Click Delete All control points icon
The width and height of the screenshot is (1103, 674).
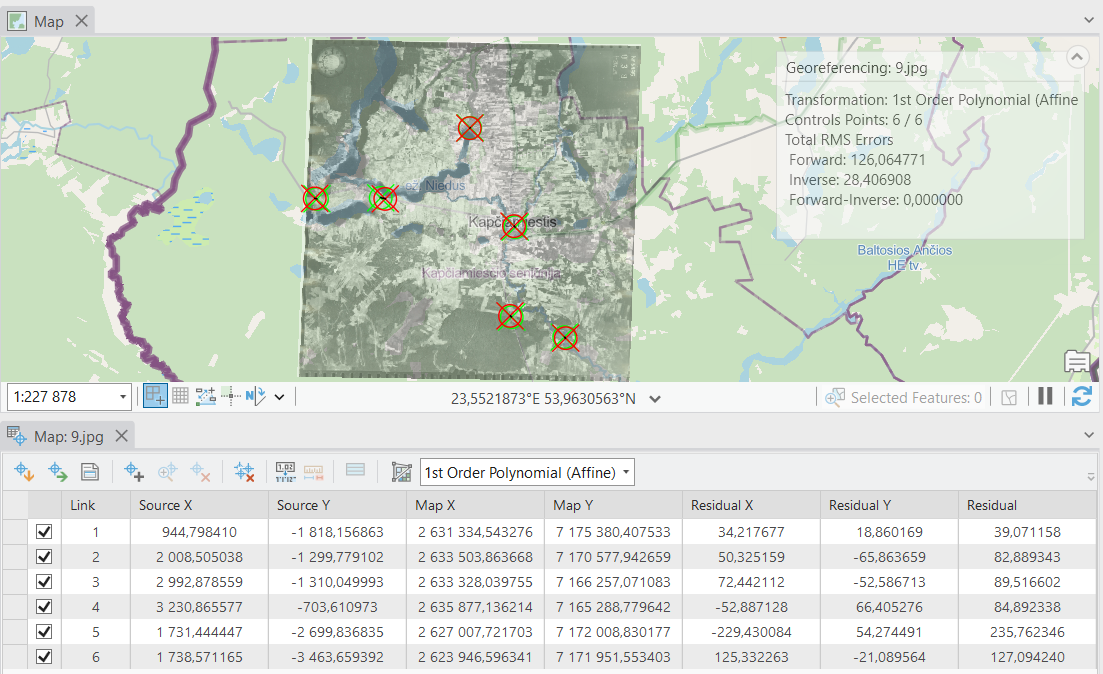pos(244,472)
